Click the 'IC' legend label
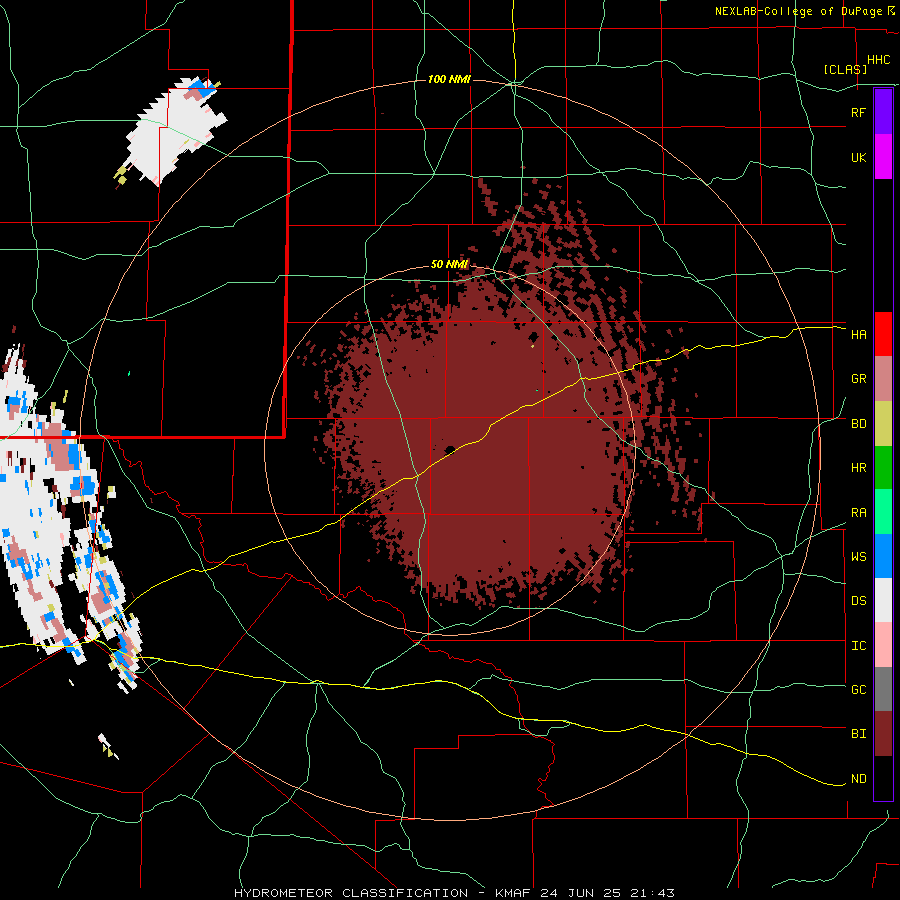Screen dimensions: 900x900 (x=858, y=646)
